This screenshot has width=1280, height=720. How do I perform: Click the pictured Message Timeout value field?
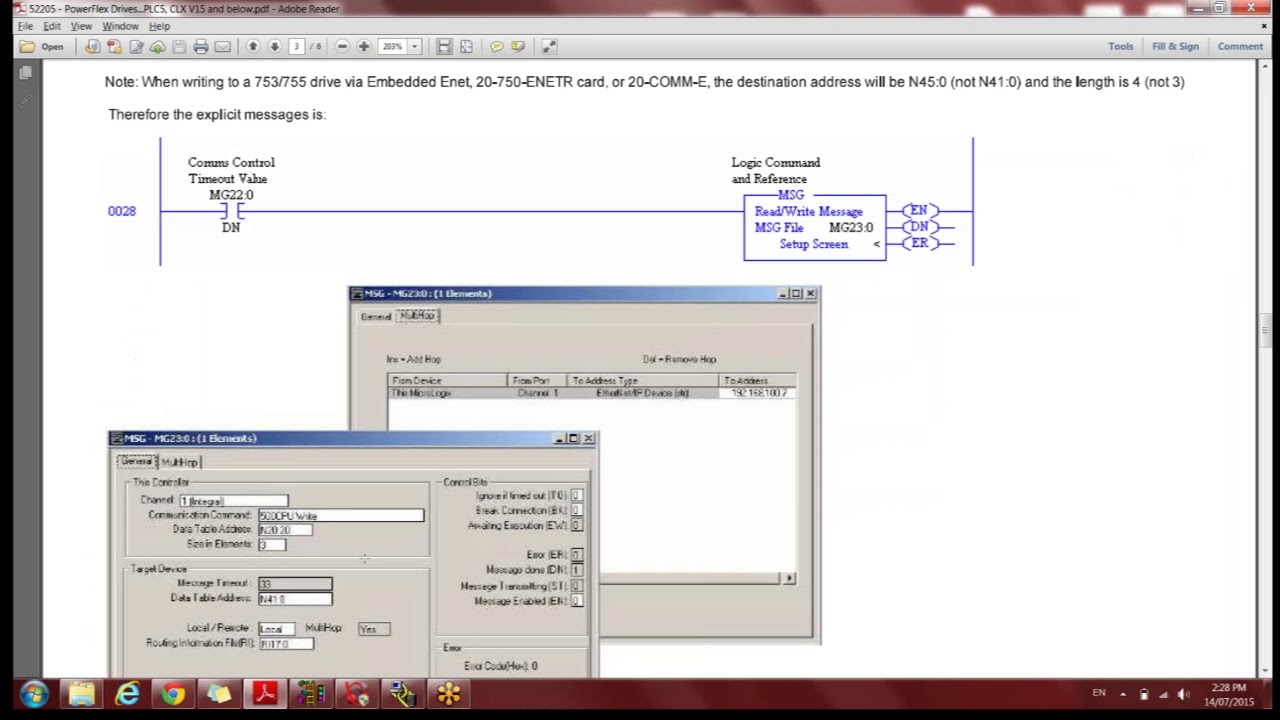[295, 584]
